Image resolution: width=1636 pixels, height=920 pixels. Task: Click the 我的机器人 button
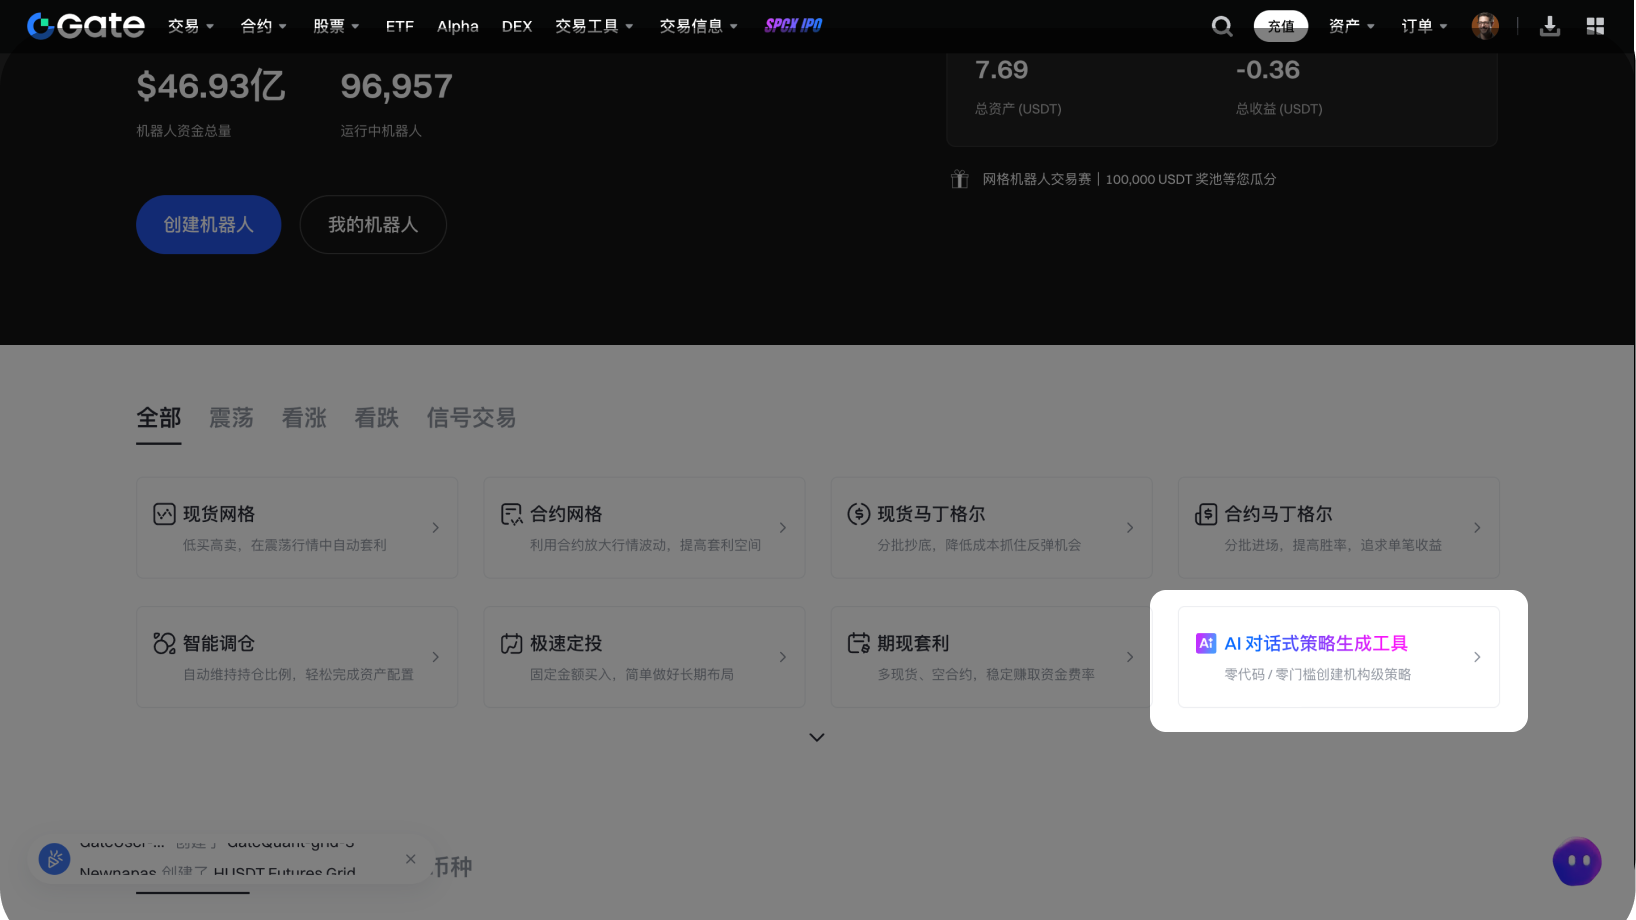tap(373, 224)
